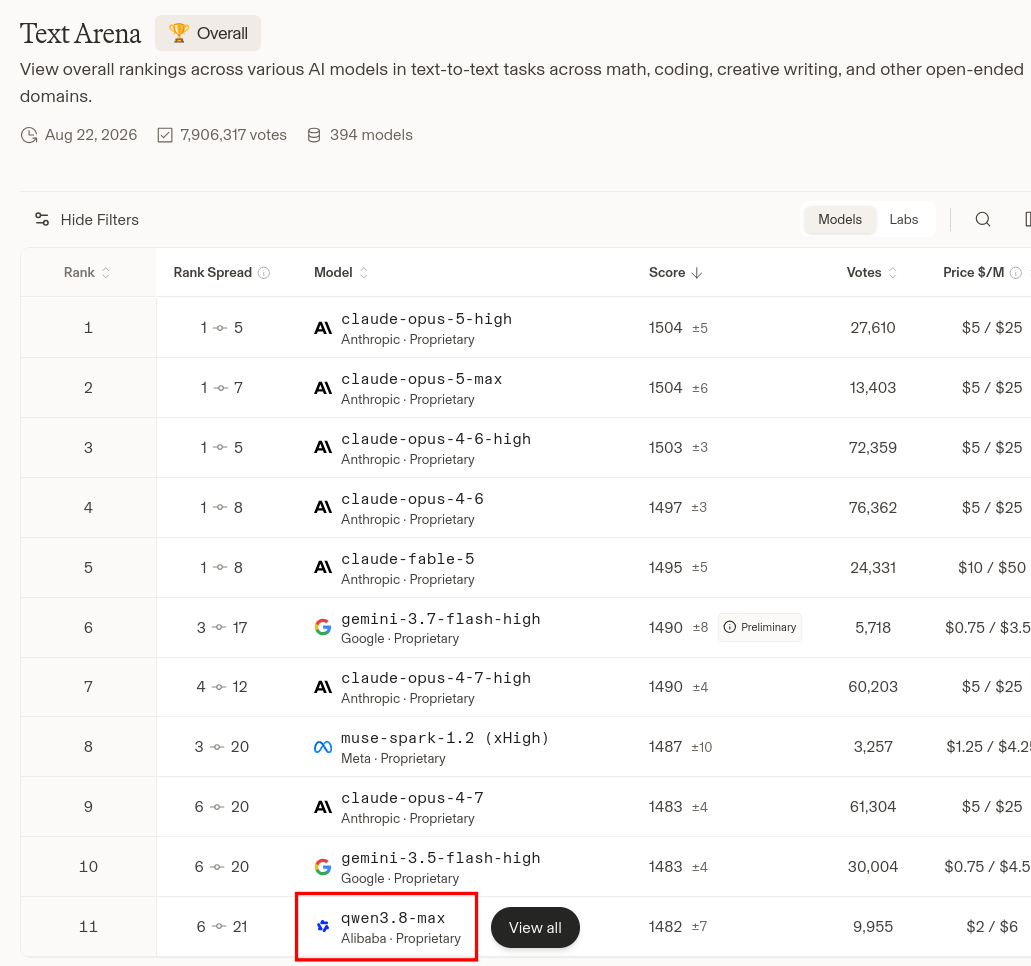1031x966 pixels.
Task: Open qwen3.8-max model link
Action: (393, 918)
